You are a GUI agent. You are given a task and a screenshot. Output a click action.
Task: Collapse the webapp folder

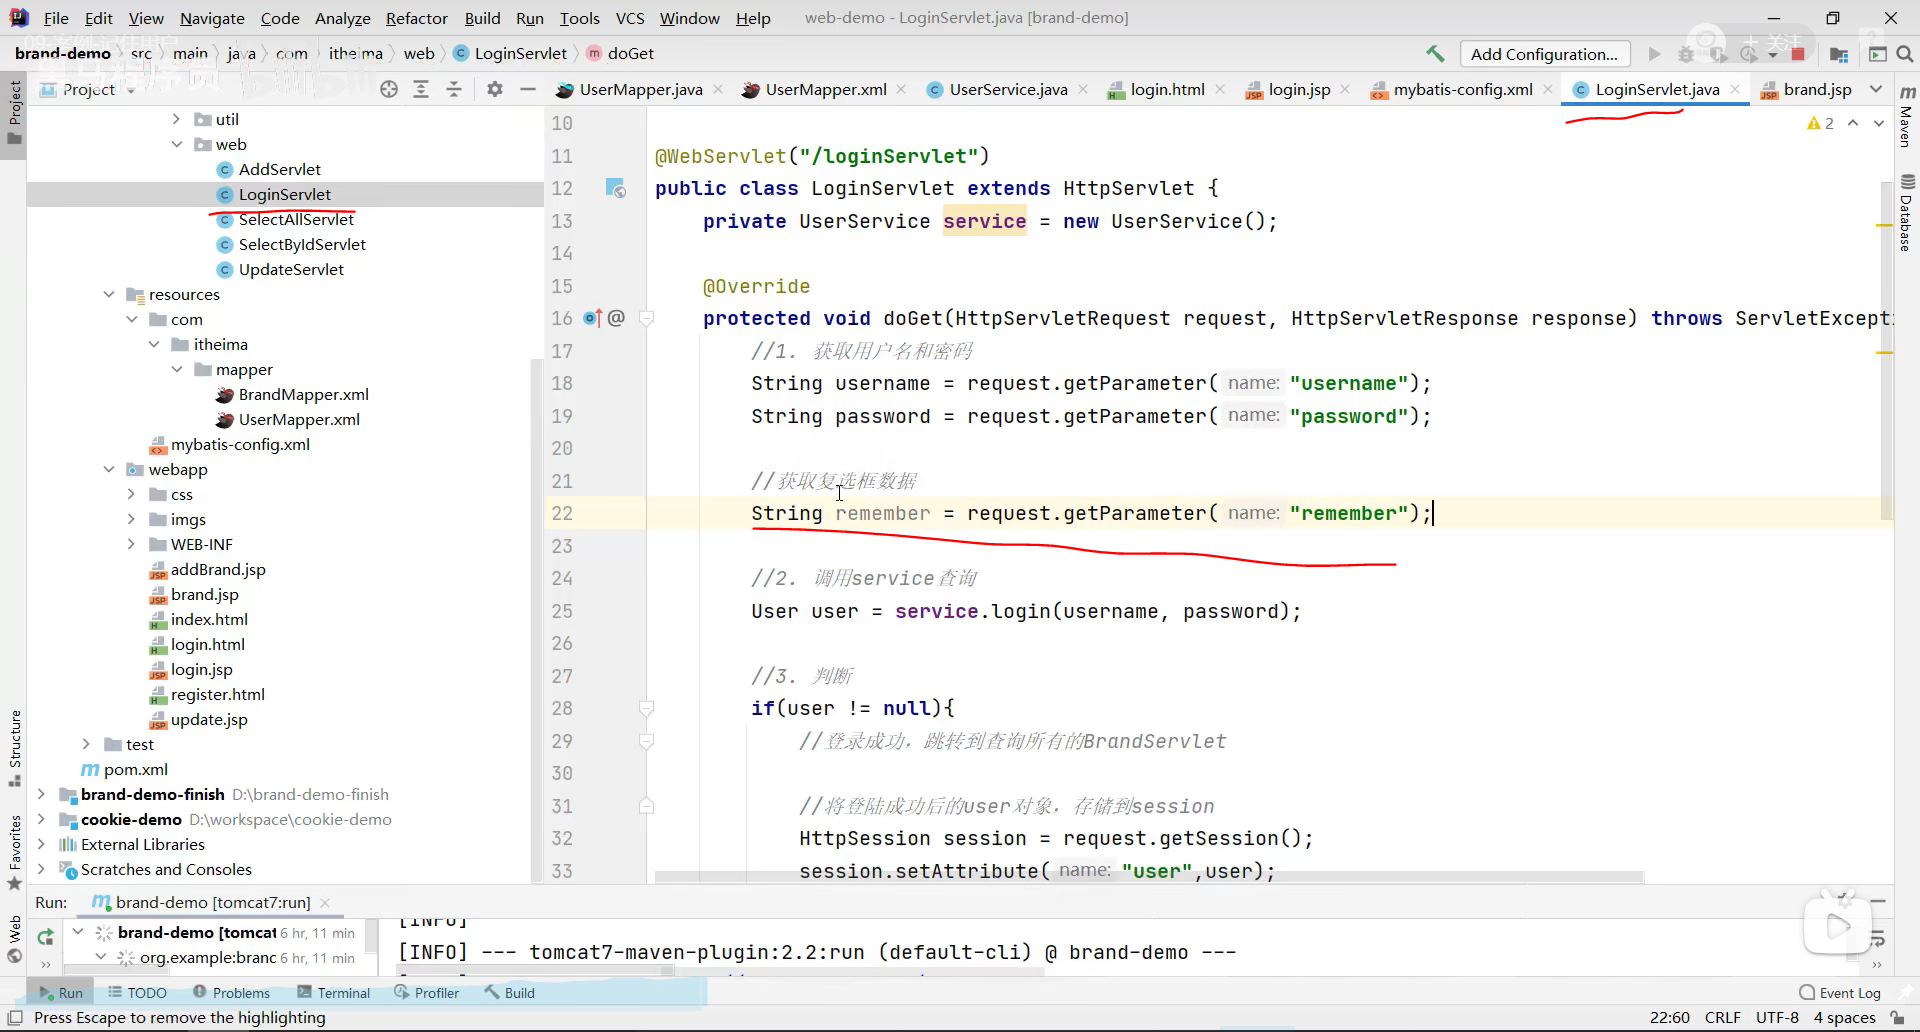tap(109, 469)
